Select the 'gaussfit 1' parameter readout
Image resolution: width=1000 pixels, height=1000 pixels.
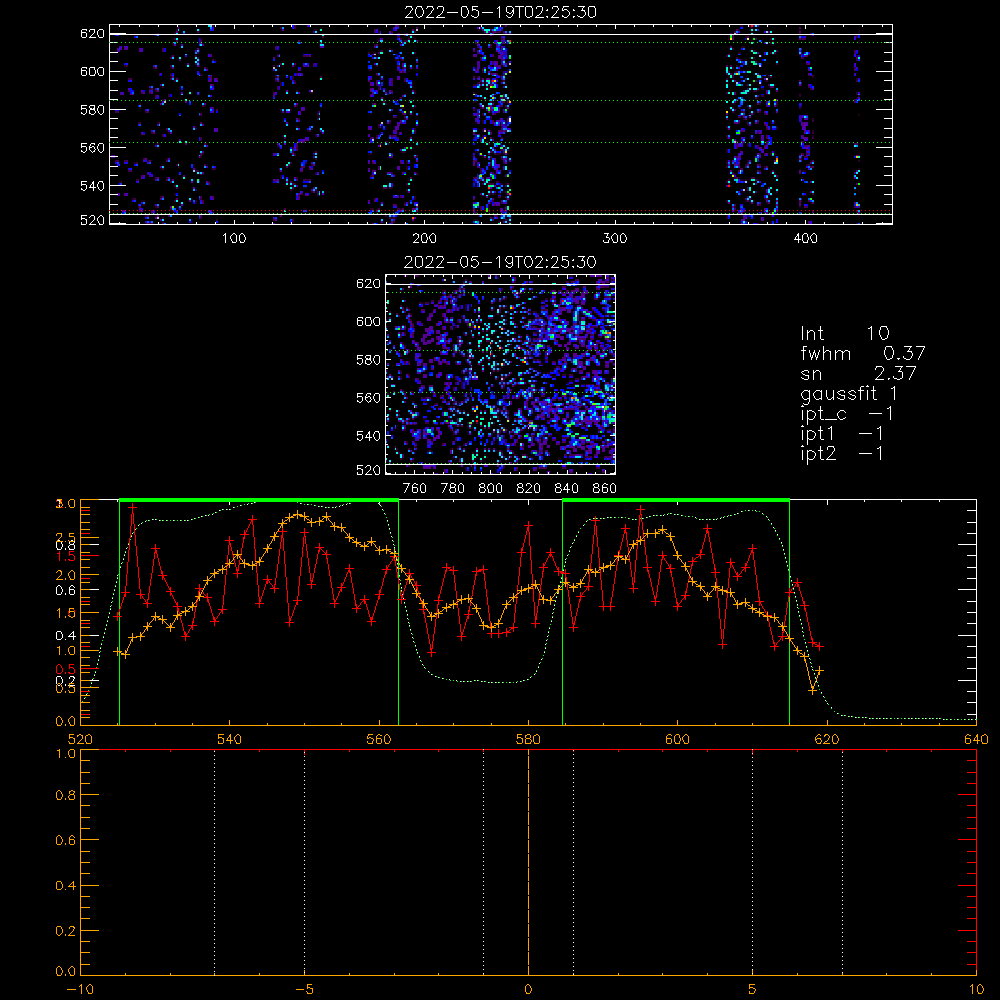[849, 393]
